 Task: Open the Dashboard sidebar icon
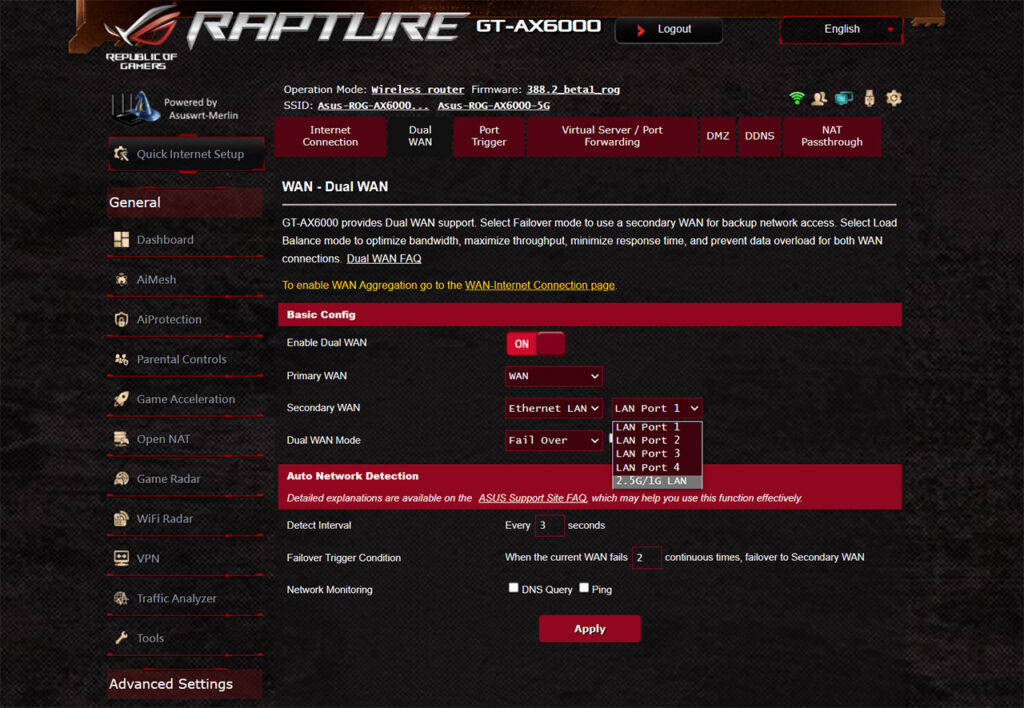pyautogui.click(x=124, y=240)
